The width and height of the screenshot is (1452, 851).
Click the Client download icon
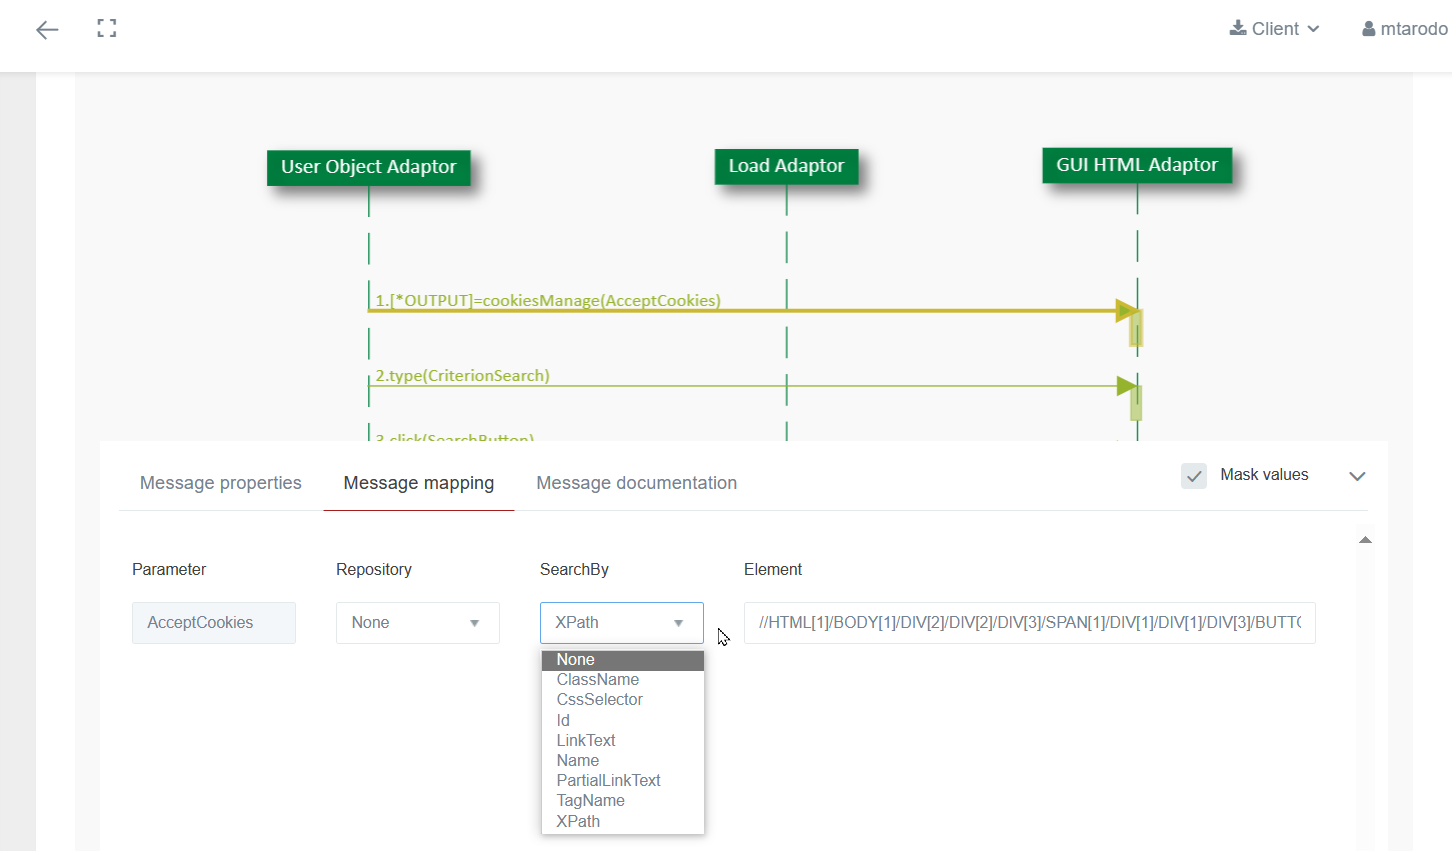[x=1238, y=28]
